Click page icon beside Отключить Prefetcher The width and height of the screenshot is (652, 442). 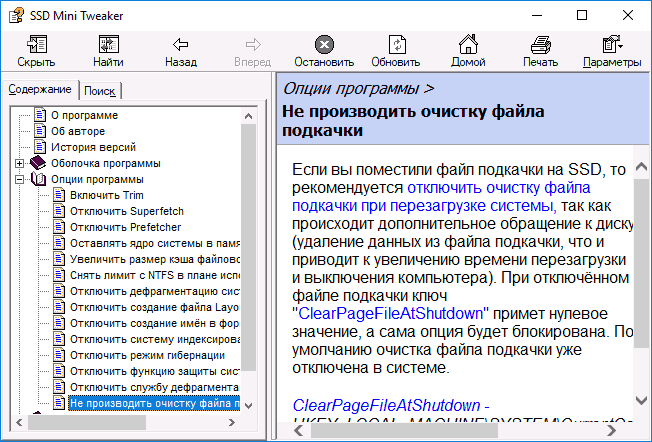tap(59, 227)
